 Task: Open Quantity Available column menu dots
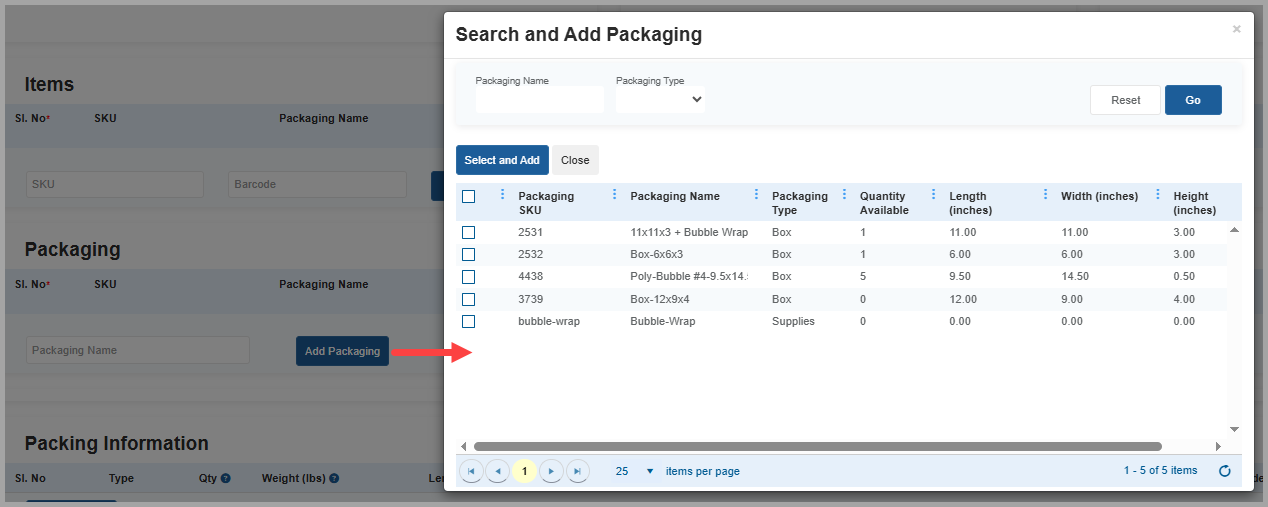tap(934, 195)
